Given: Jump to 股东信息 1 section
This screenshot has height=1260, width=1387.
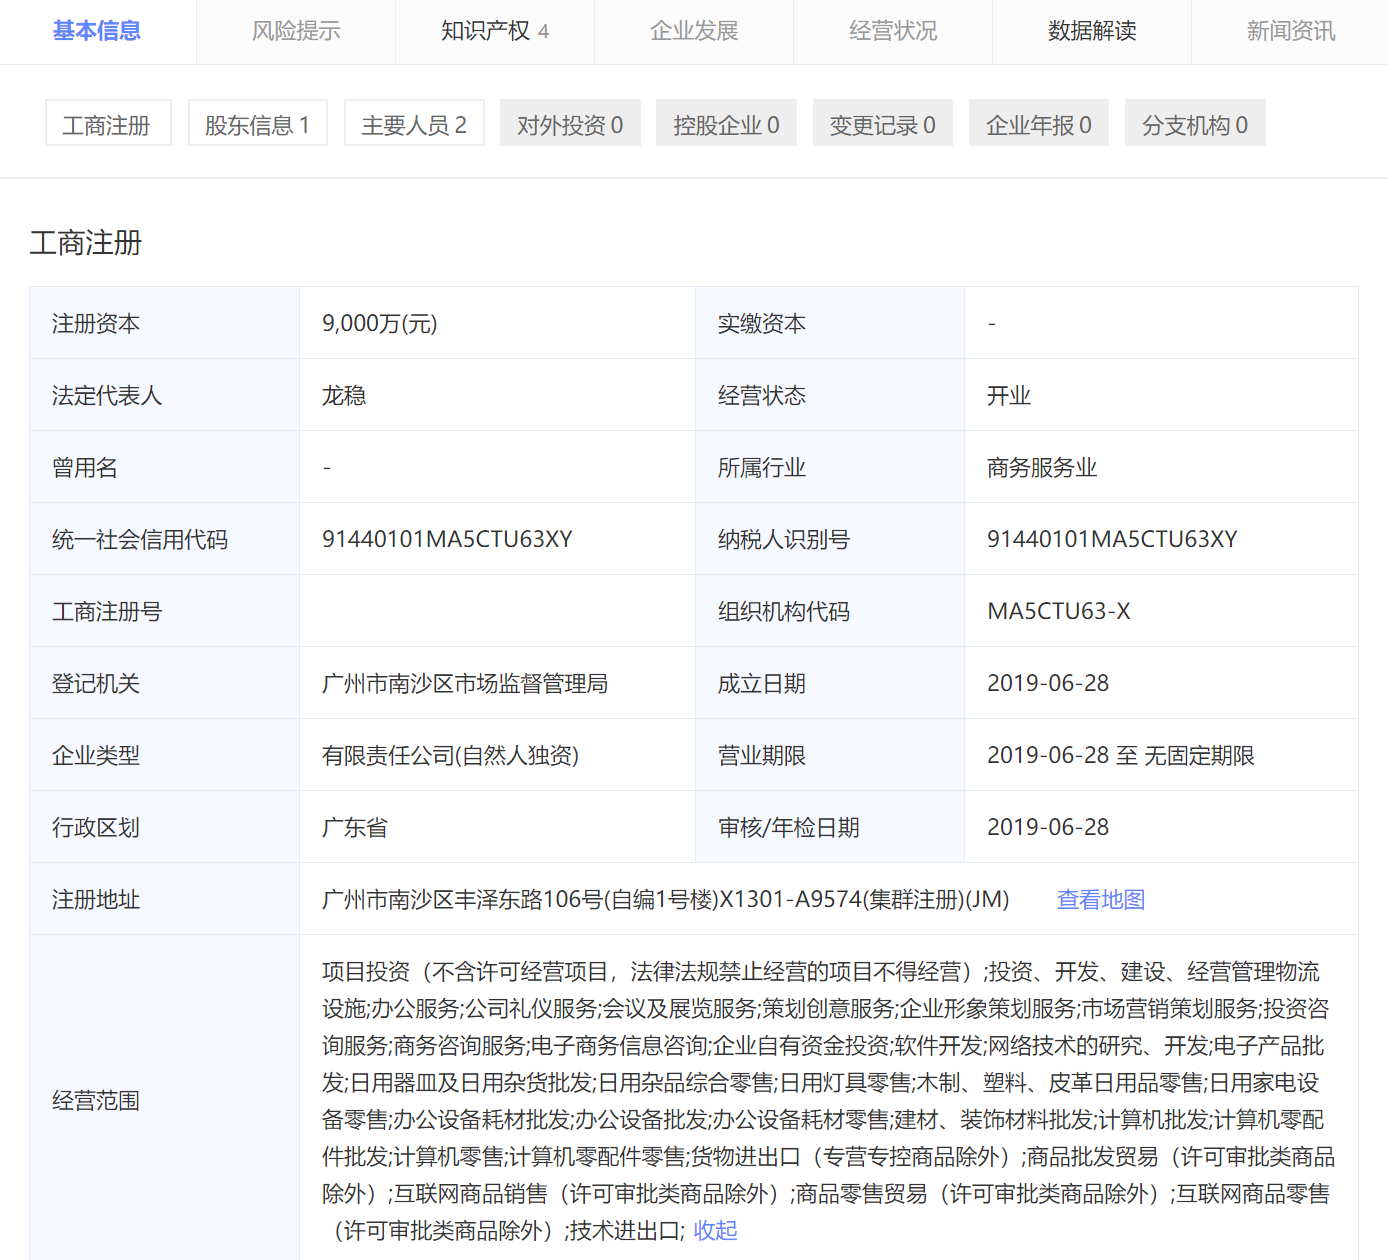Looking at the screenshot, I should 258,124.
